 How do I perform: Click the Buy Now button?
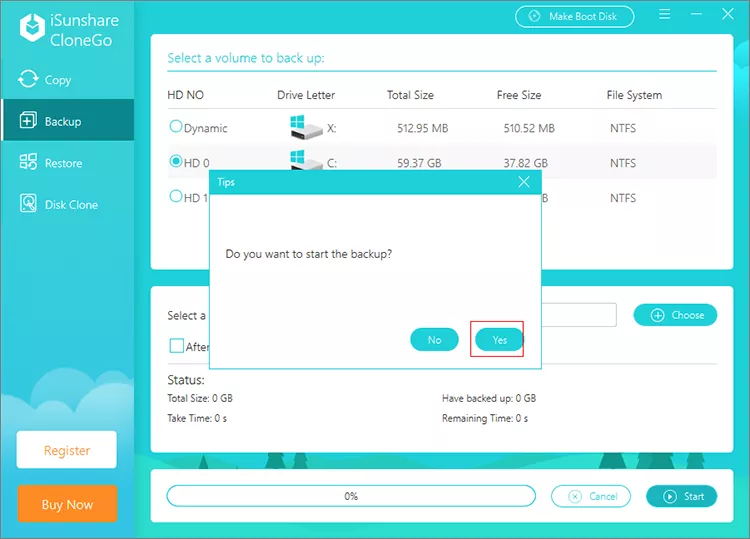click(67, 504)
